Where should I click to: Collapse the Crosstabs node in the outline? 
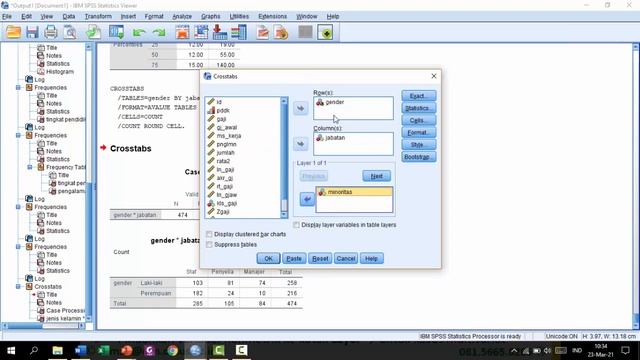pyautogui.click(x=18, y=287)
